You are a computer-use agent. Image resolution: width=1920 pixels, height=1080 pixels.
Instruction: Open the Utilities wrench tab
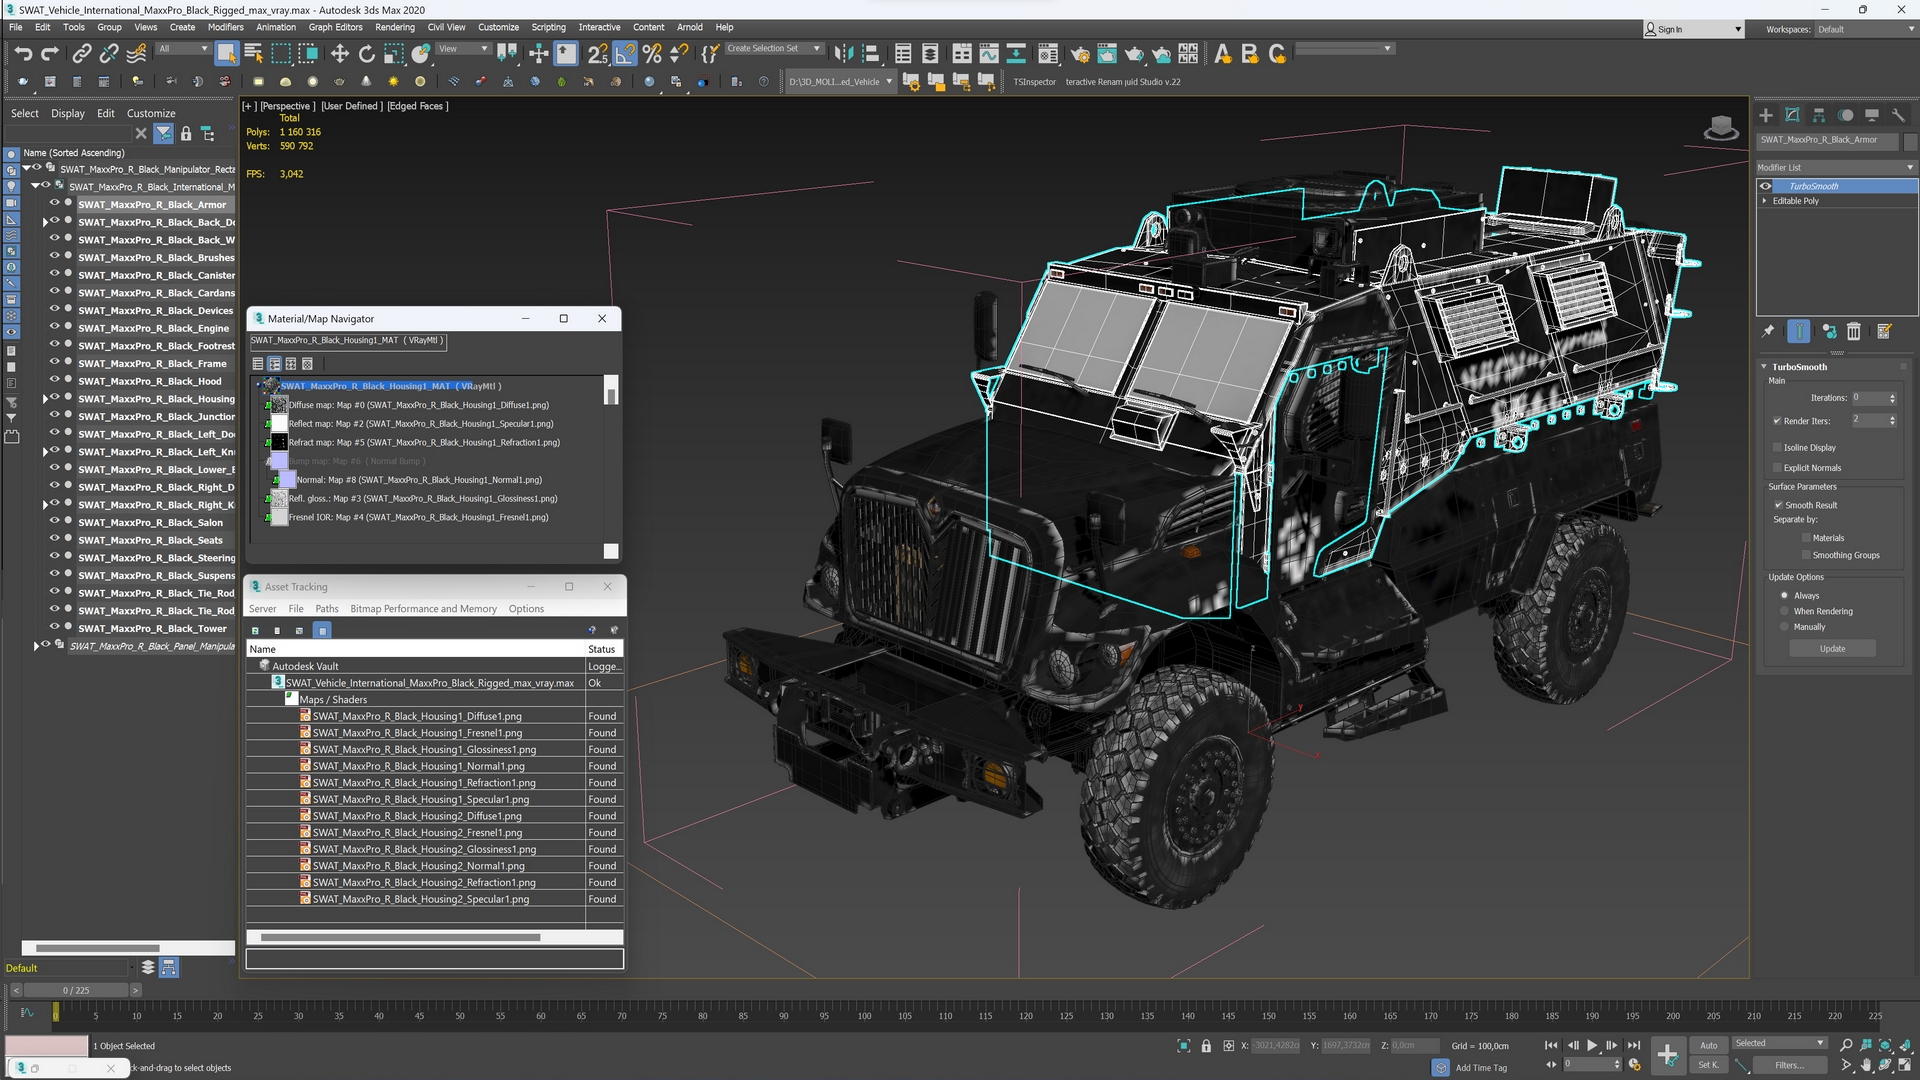[1898, 115]
